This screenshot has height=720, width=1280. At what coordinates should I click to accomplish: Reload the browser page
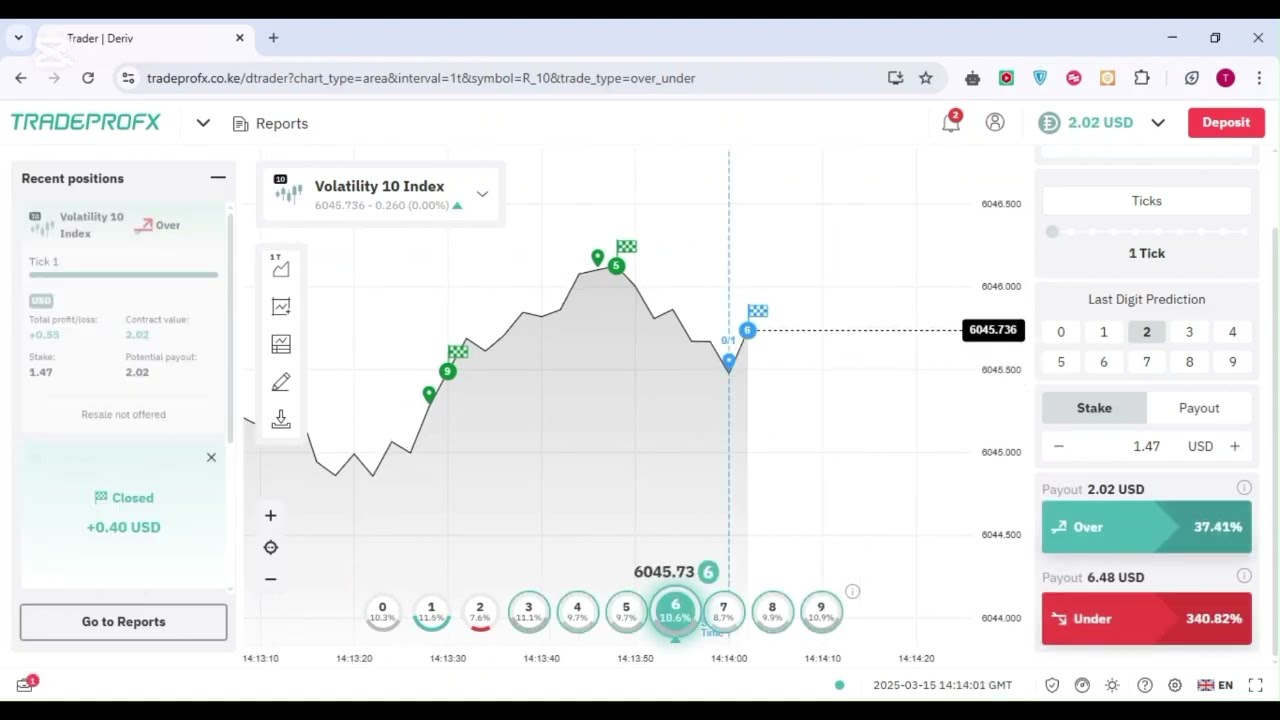(x=88, y=78)
